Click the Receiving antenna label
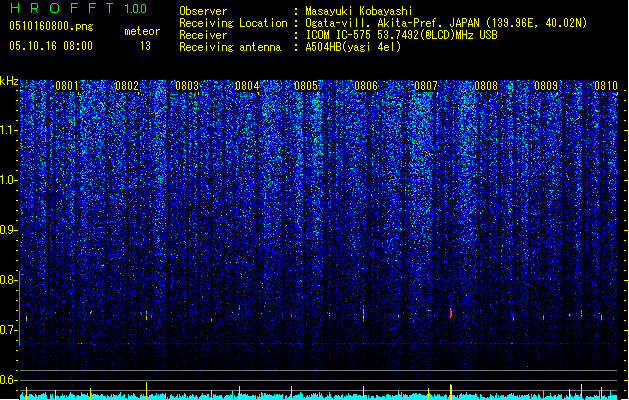629x400 pixels. 230,47
